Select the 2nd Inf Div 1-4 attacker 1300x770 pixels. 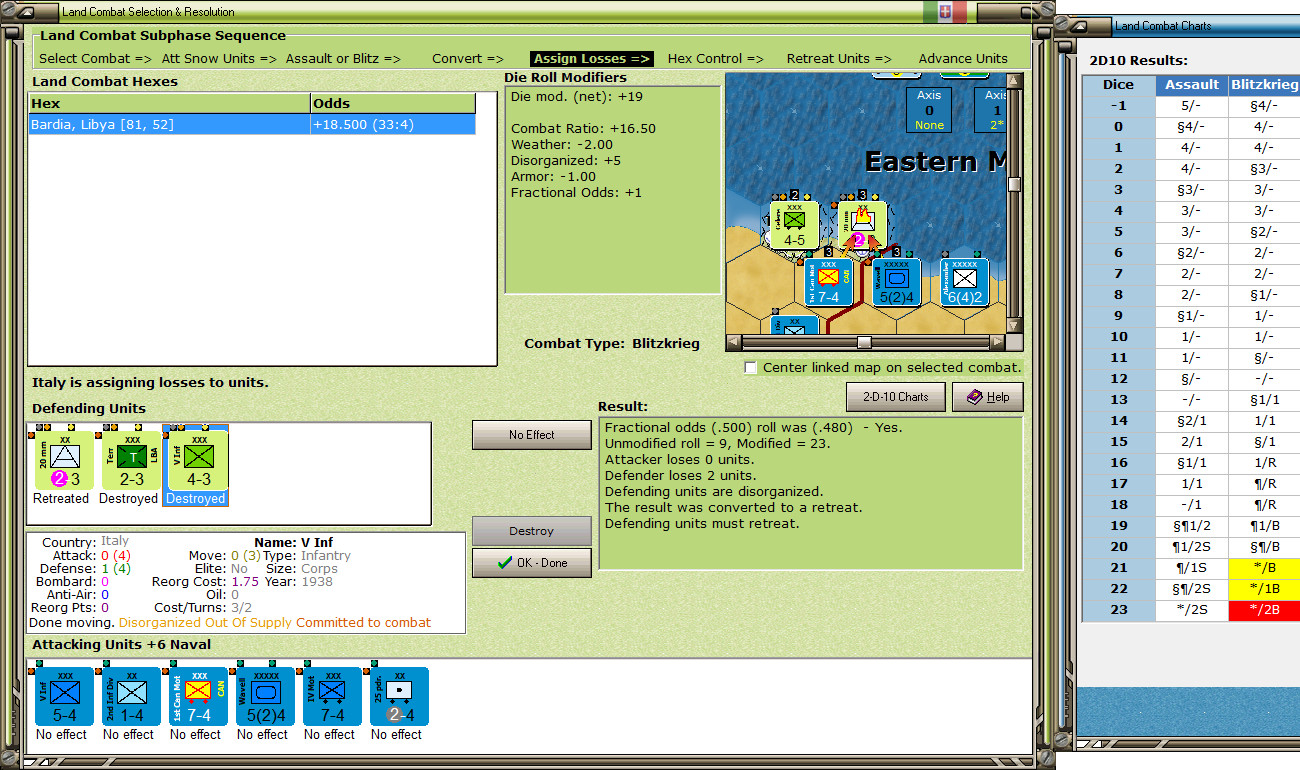(x=130, y=696)
